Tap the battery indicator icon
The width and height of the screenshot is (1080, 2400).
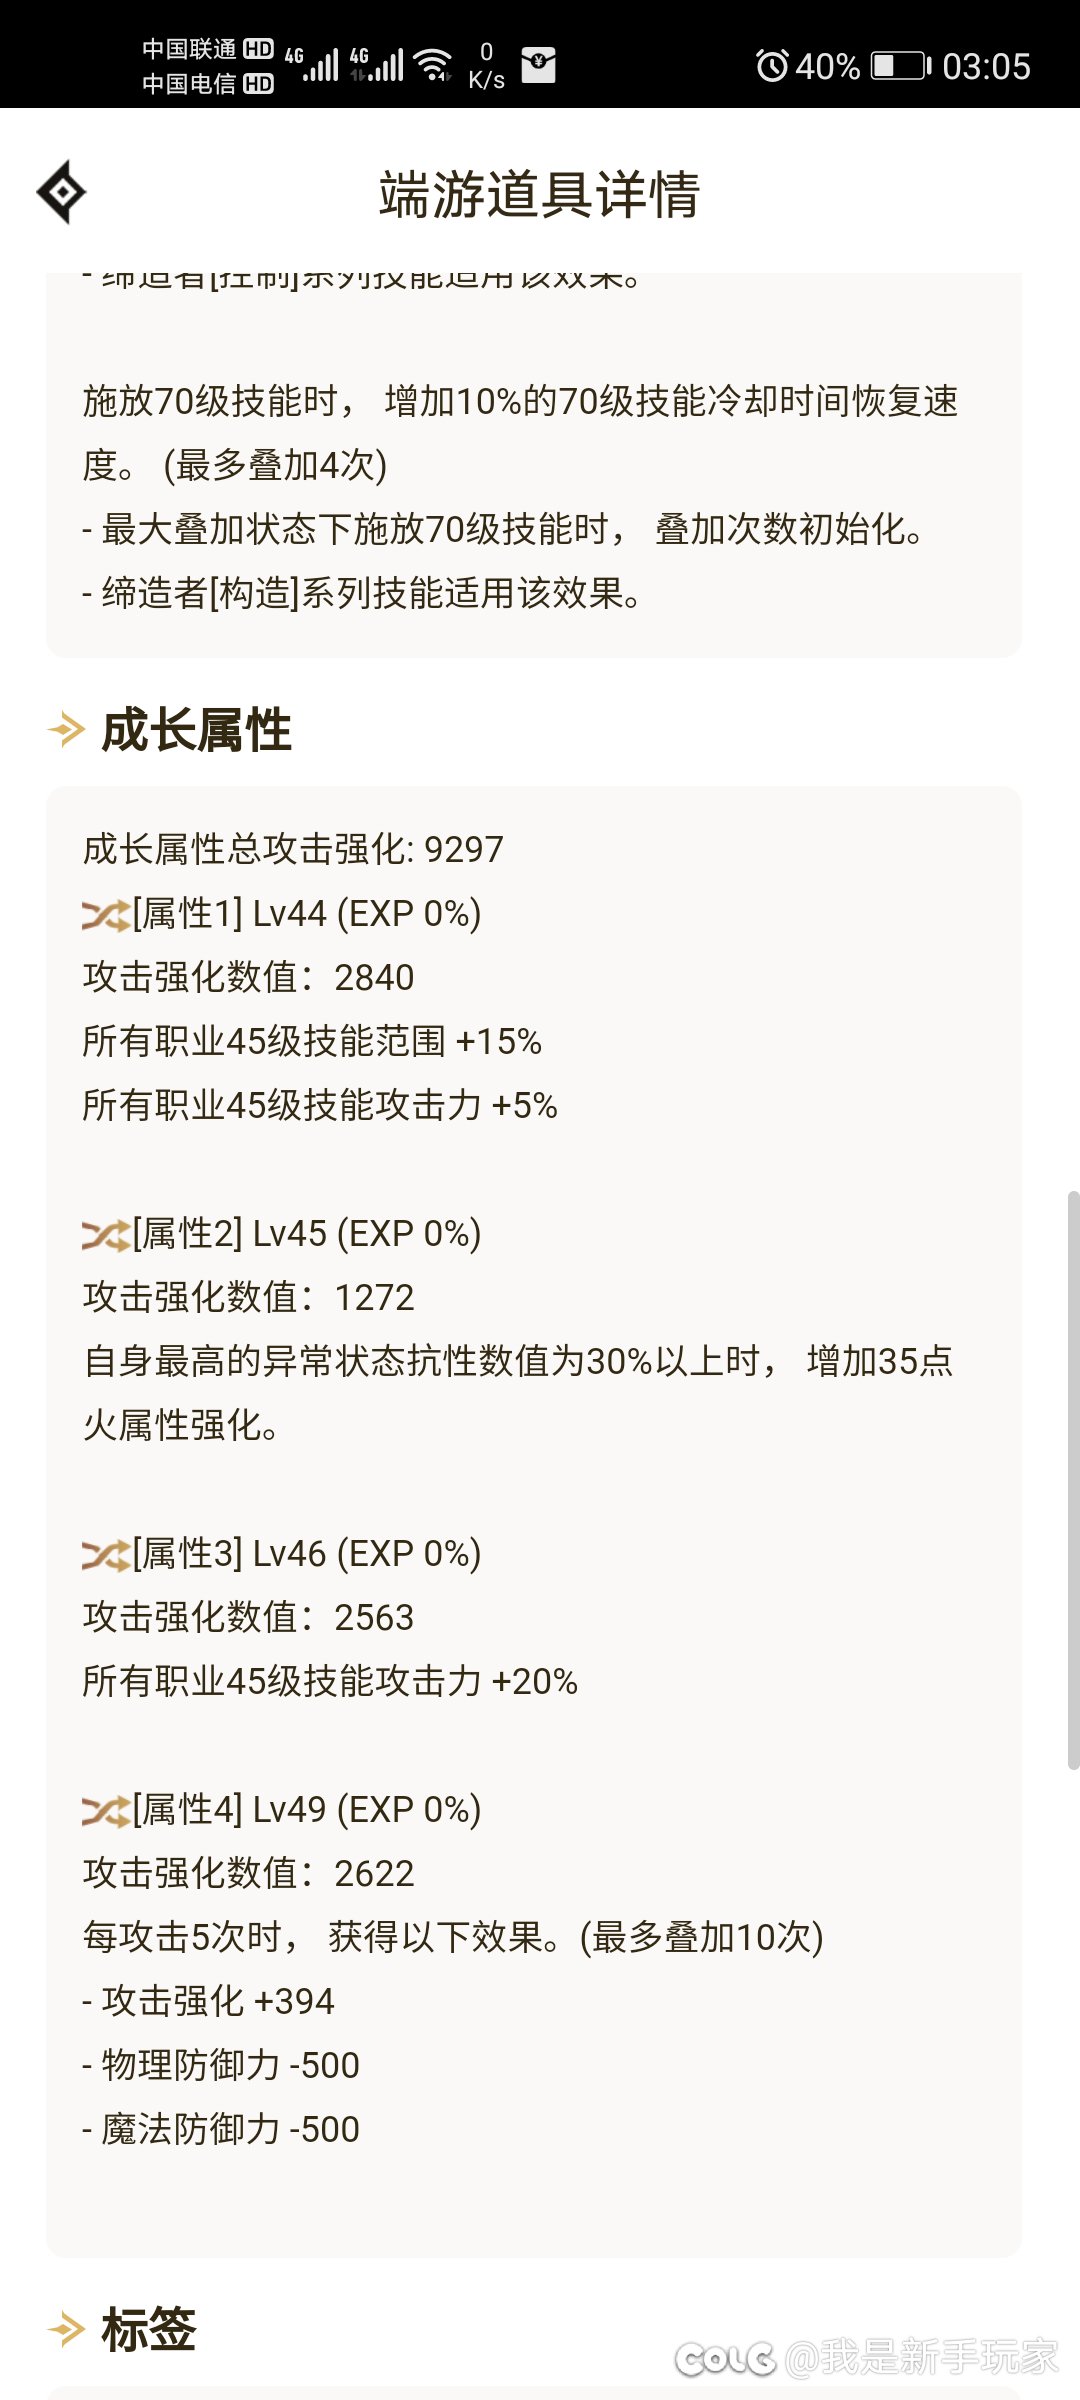coord(901,66)
